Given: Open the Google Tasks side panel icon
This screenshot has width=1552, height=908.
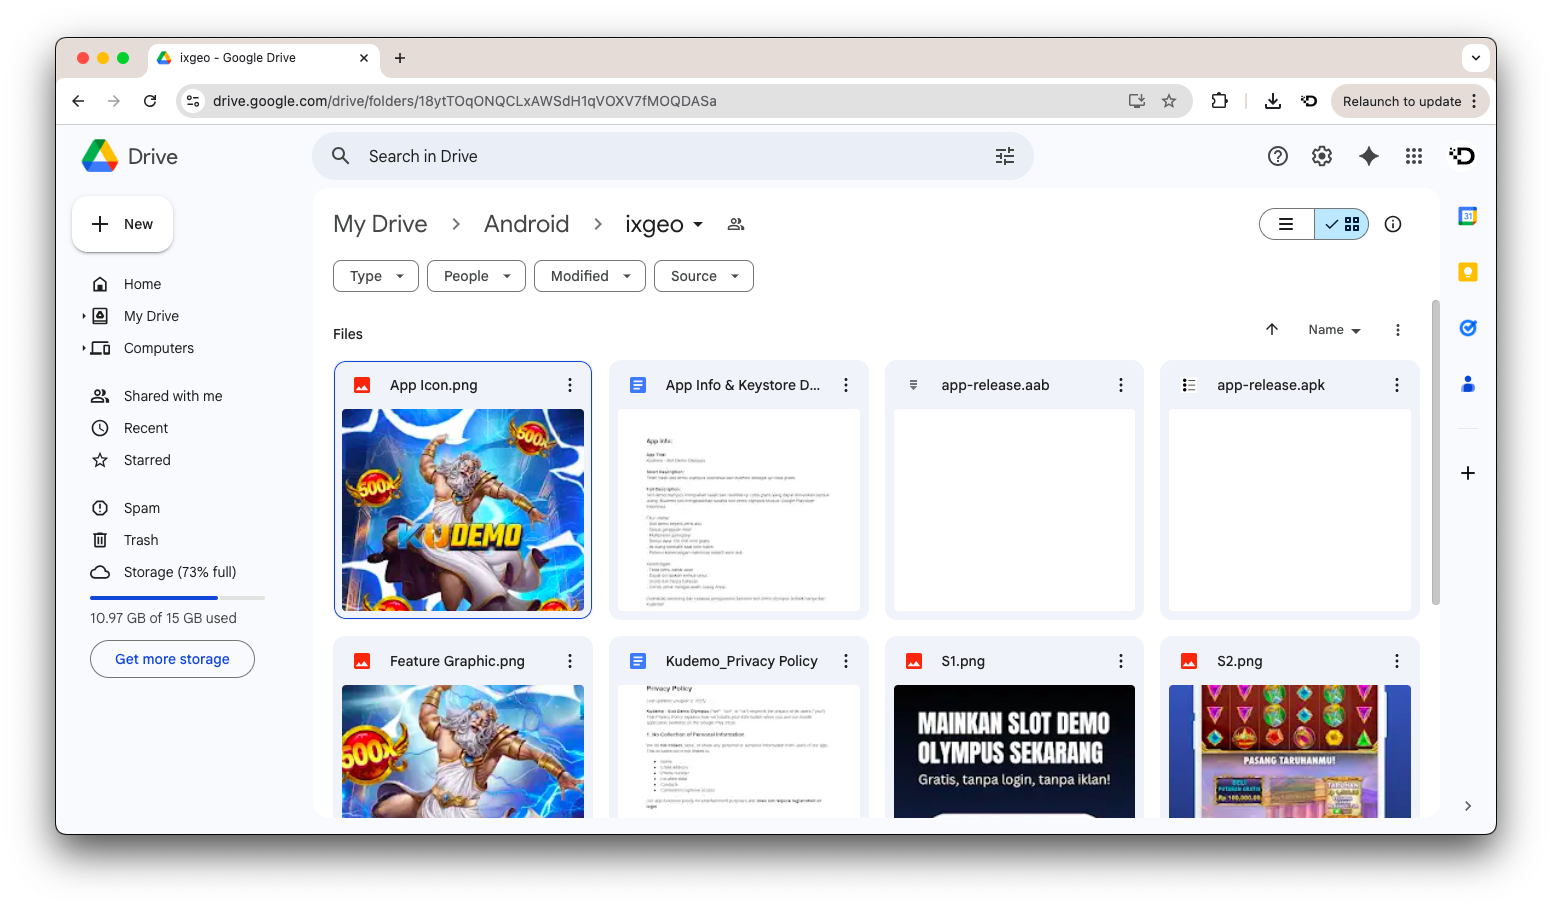Looking at the screenshot, I should (x=1468, y=328).
